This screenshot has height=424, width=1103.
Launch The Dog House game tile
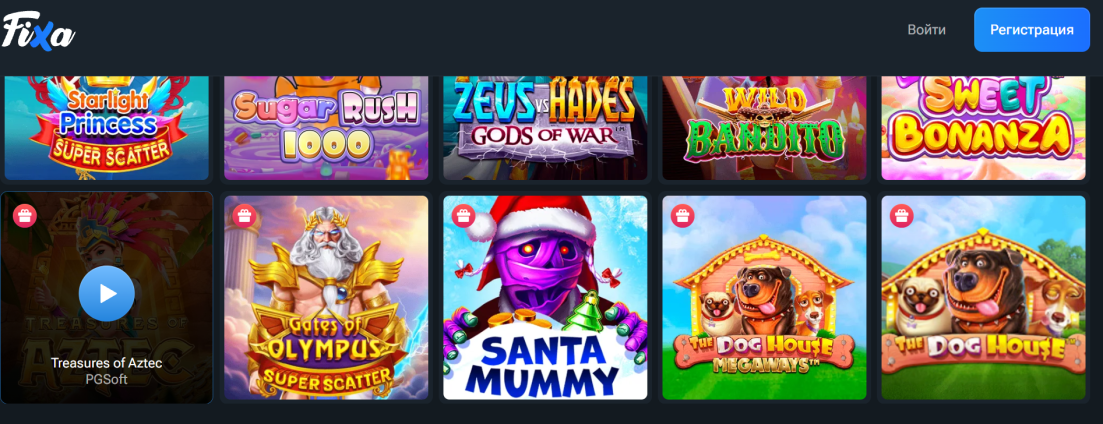983,297
